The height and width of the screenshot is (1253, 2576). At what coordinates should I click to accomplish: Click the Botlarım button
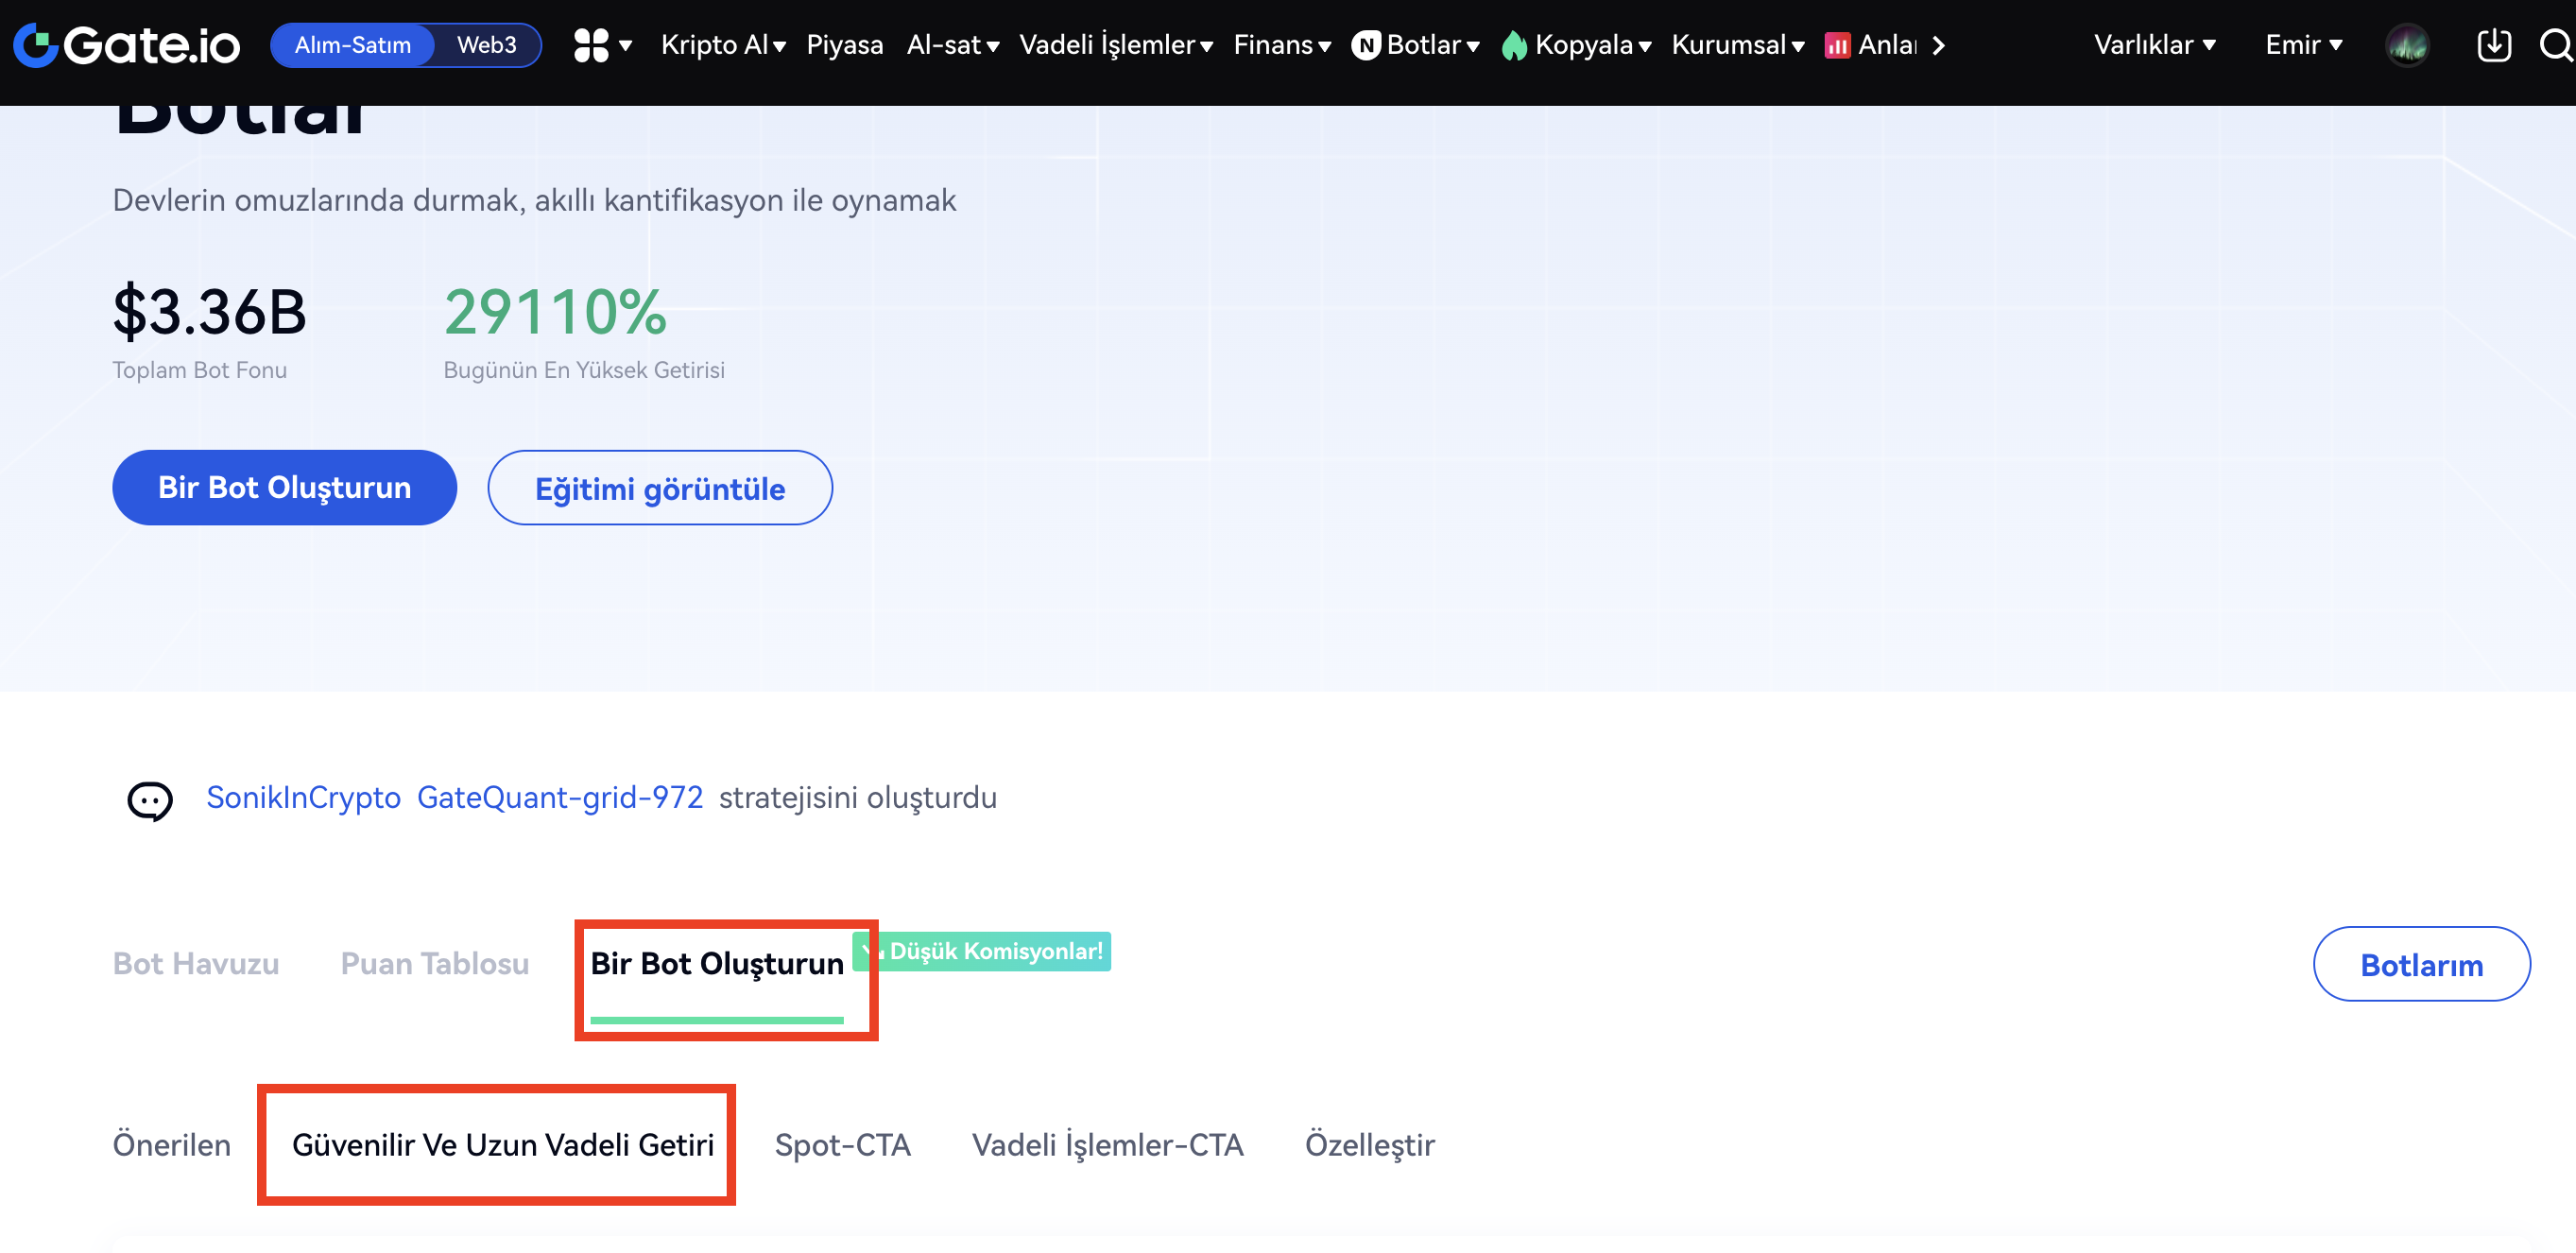[2420, 964]
